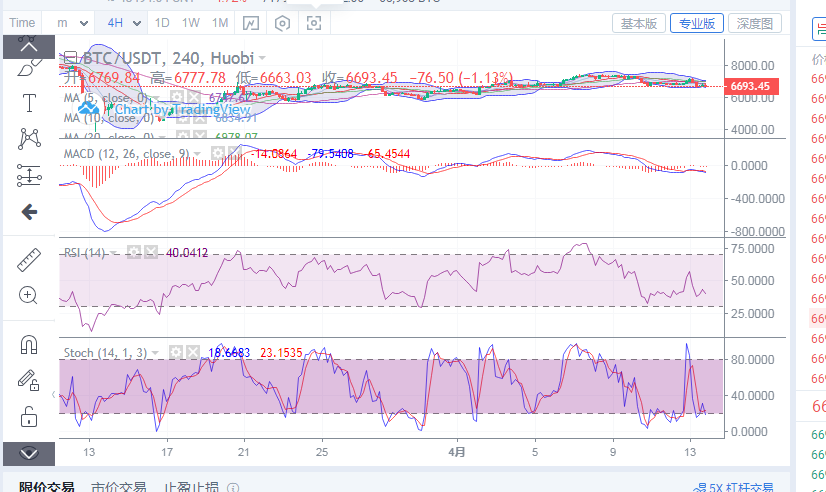This screenshot has width=826, height=492.
Task: Click date 21 on time axis
Action: (244, 452)
